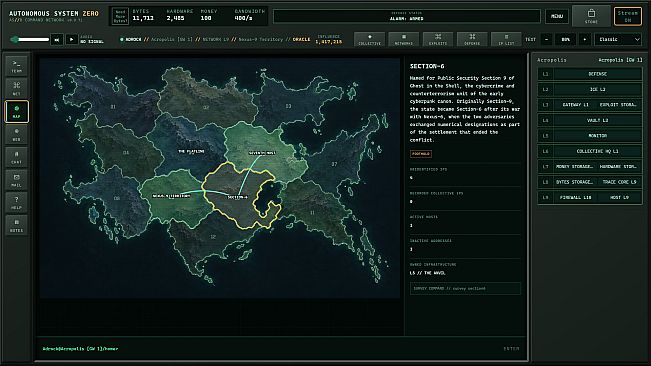Viewport: 651px width, 366px height.
Task: Open the HELP sidebar panel
Action: coord(17,203)
